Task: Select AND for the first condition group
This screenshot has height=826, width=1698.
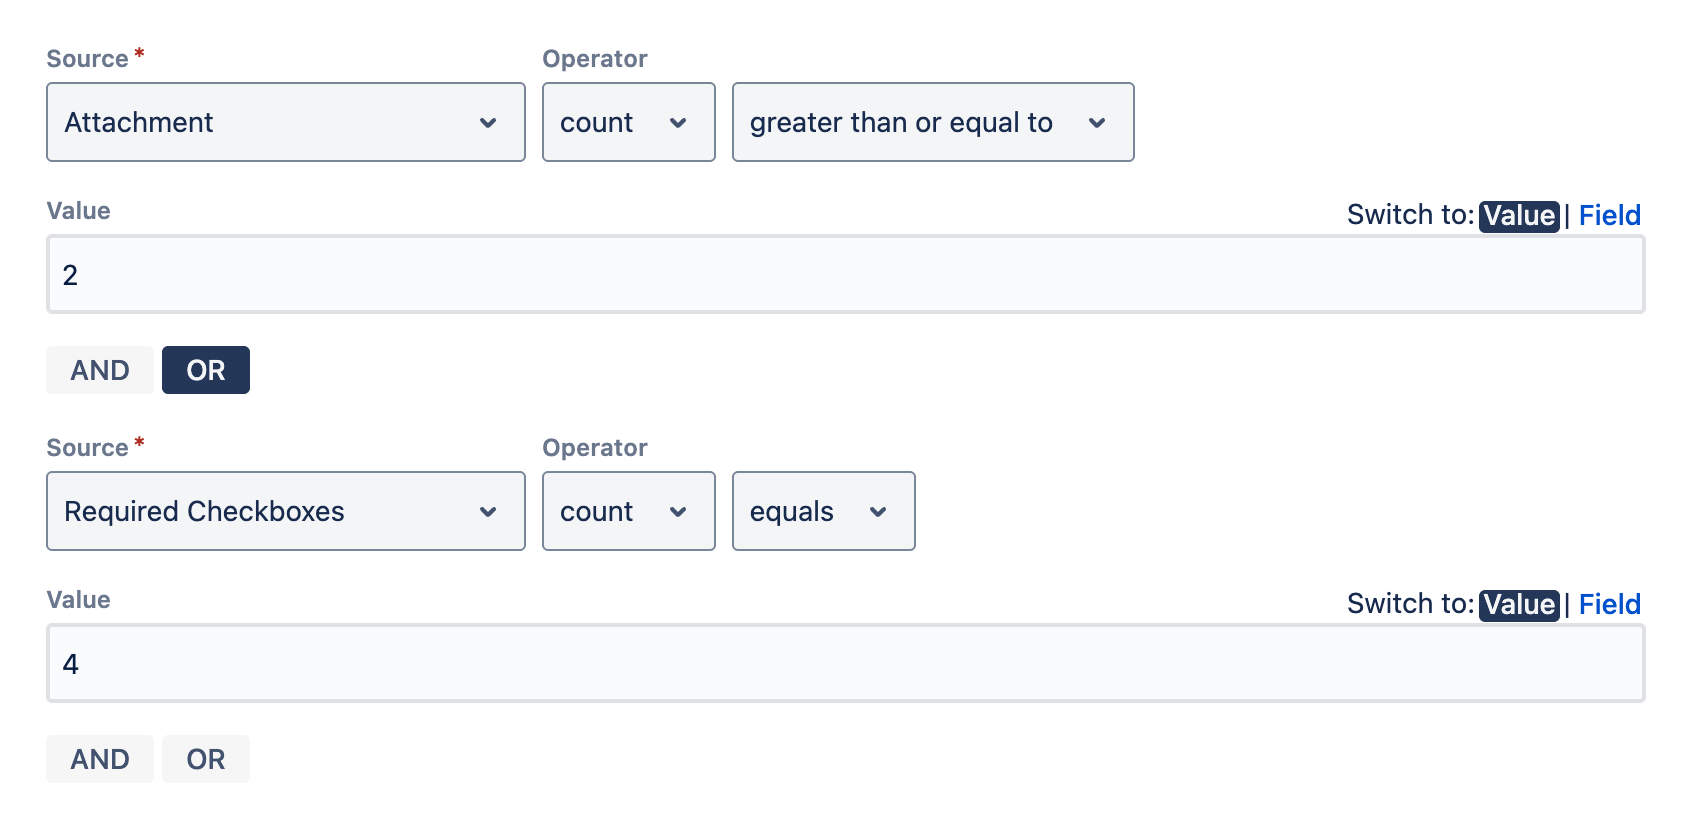Action: pos(99,369)
